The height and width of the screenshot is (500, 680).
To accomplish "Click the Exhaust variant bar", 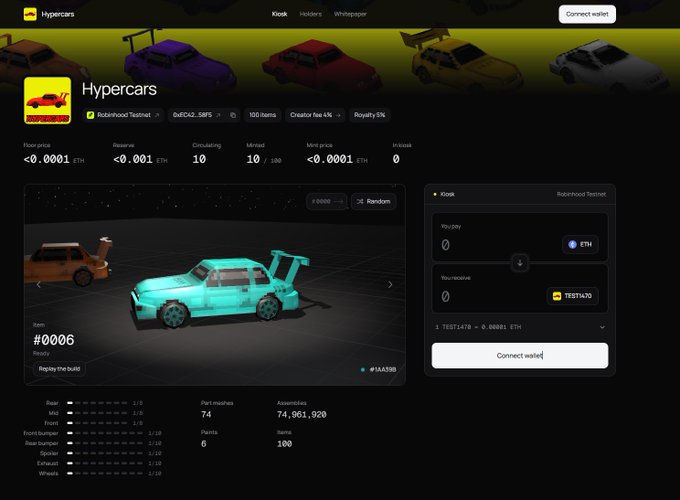I will [105, 463].
